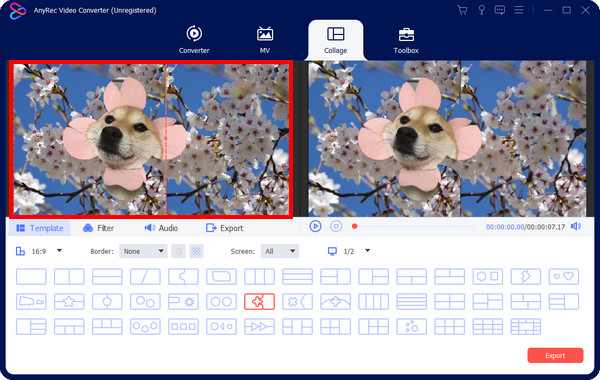
Task: Open the Toolbox section
Action: coord(406,40)
